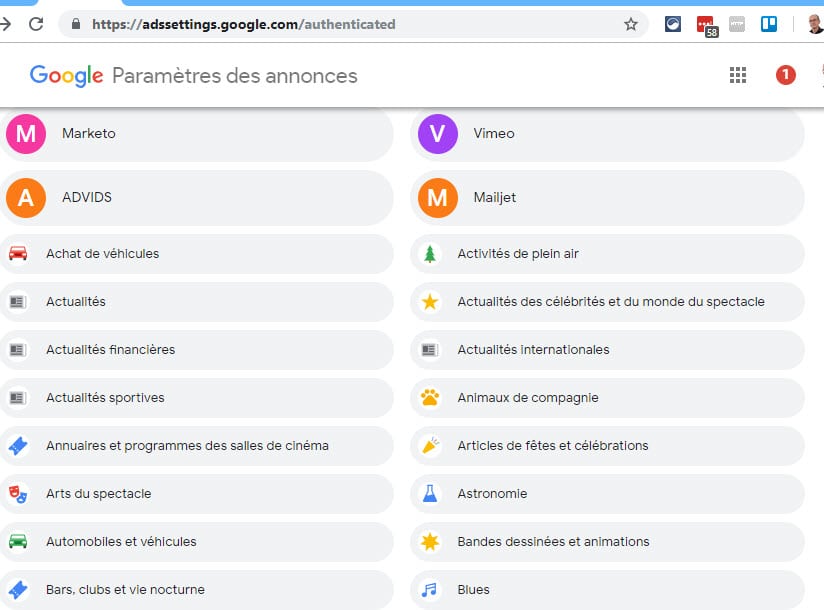This screenshot has width=824, height=610.
Task: Click the party popper icon for Articles de fêtes
Action: [x=430, y=445]
